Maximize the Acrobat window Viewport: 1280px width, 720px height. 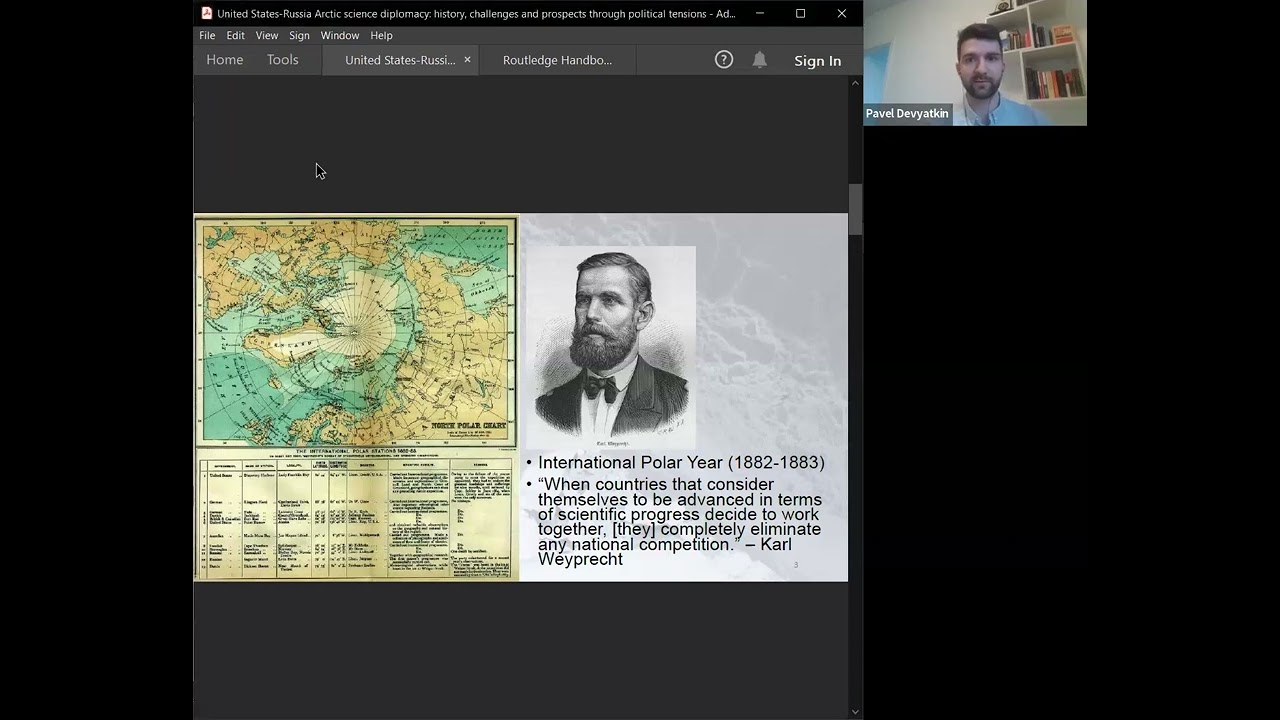pyautogui.click(x=800, y=13)
